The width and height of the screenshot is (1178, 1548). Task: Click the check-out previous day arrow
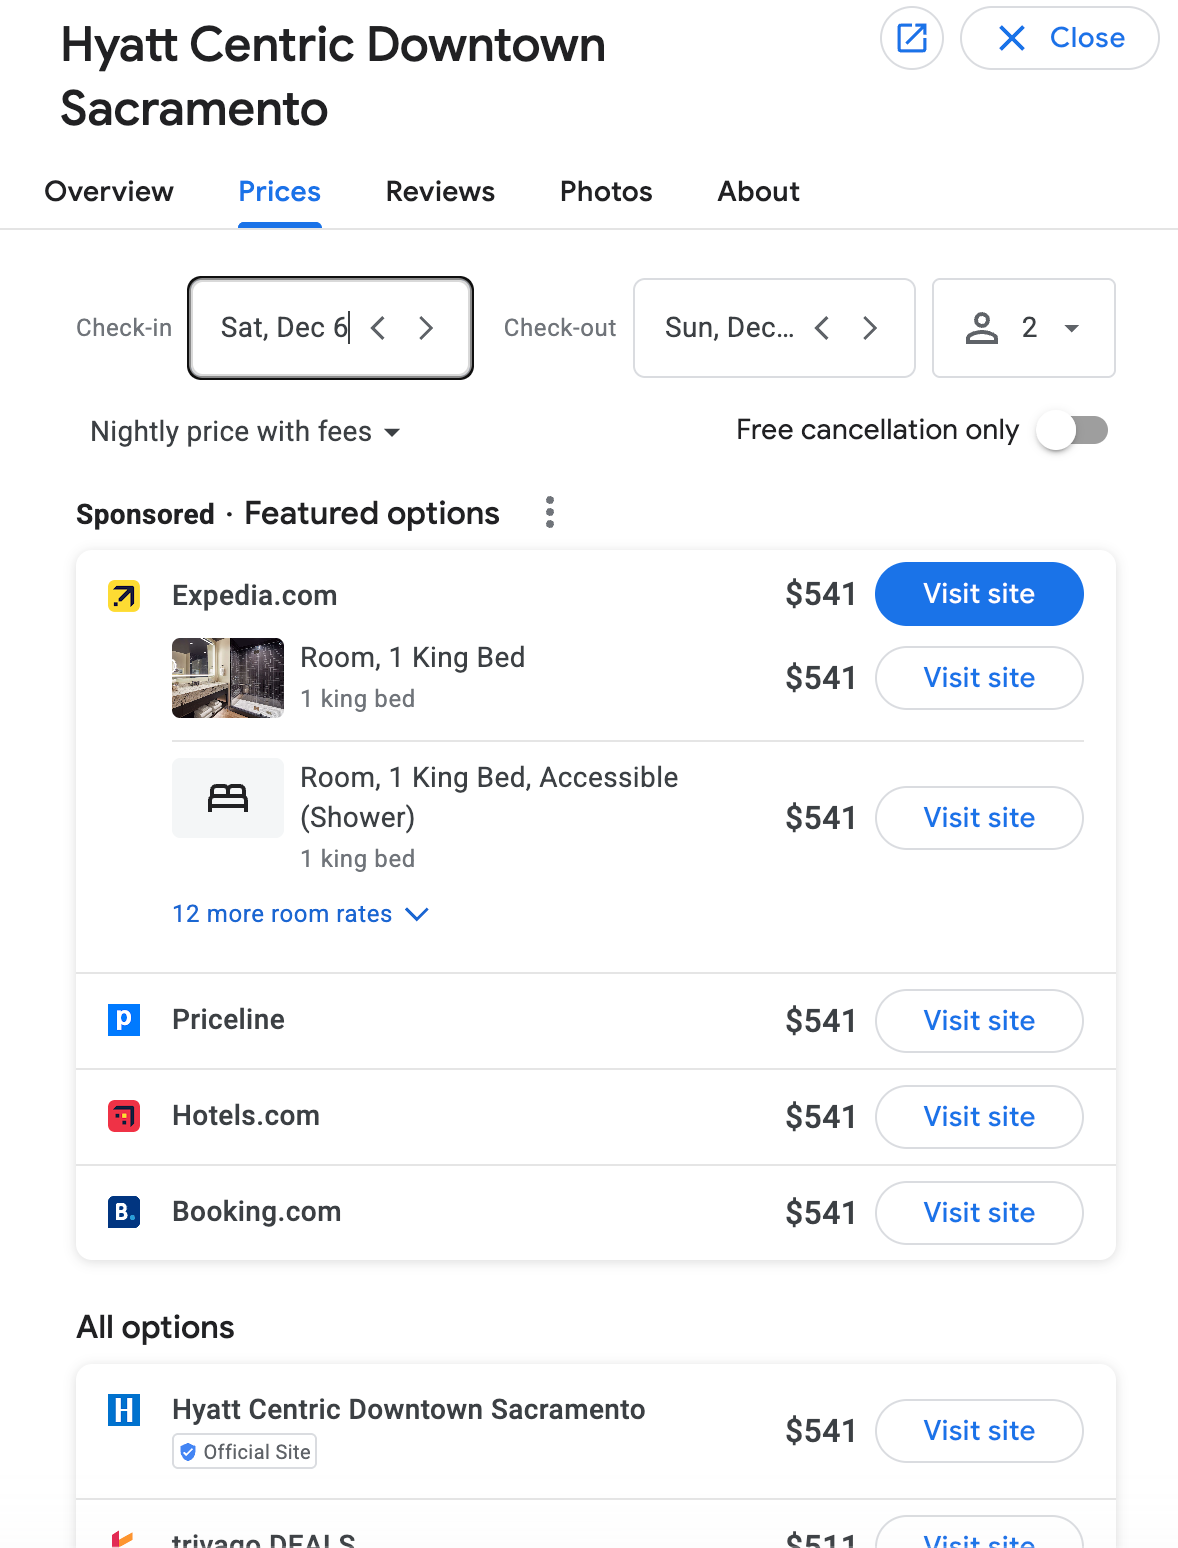click(x=822, y=328)
